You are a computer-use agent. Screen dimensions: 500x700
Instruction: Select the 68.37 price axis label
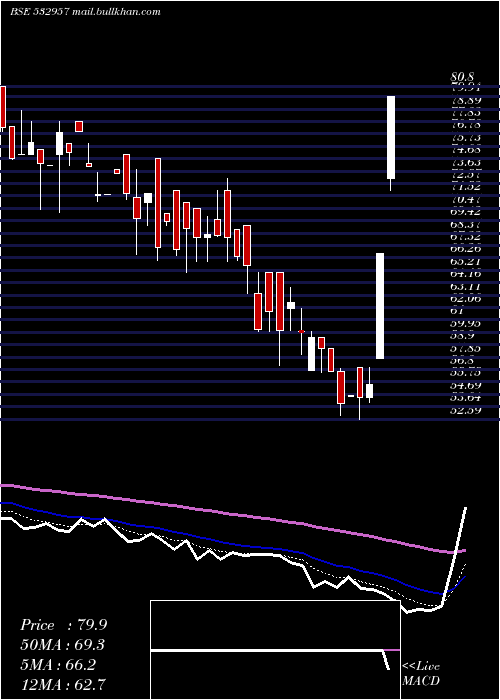[x=466, y=224]
